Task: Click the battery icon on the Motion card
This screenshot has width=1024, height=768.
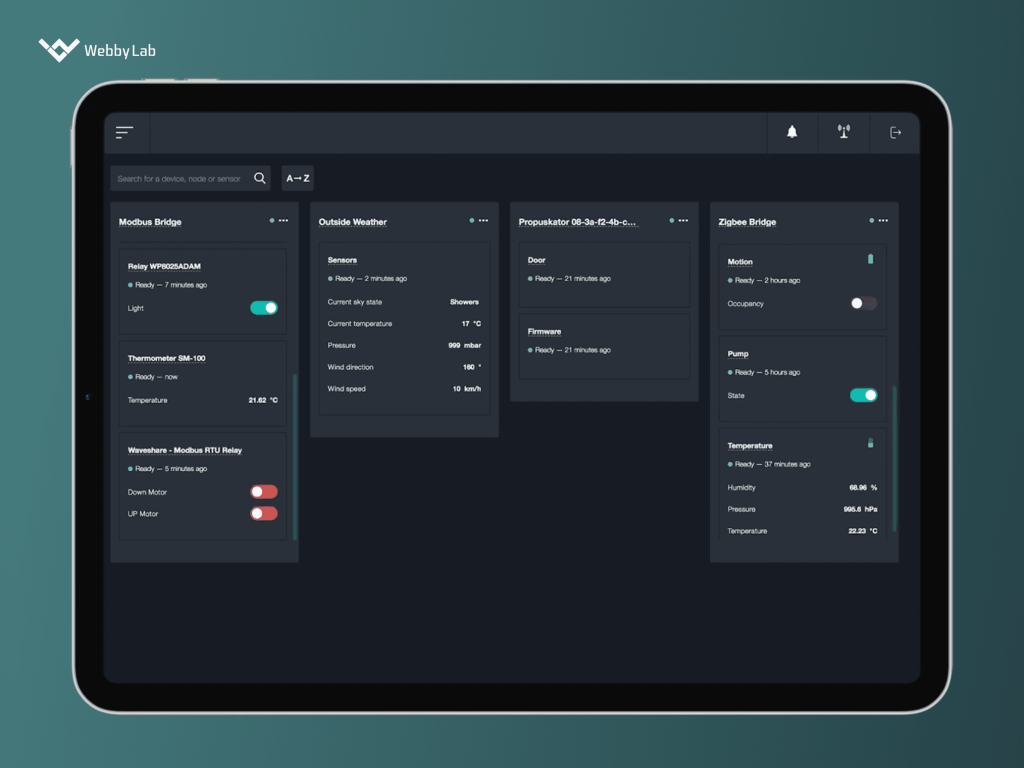Action: [869, 259]
